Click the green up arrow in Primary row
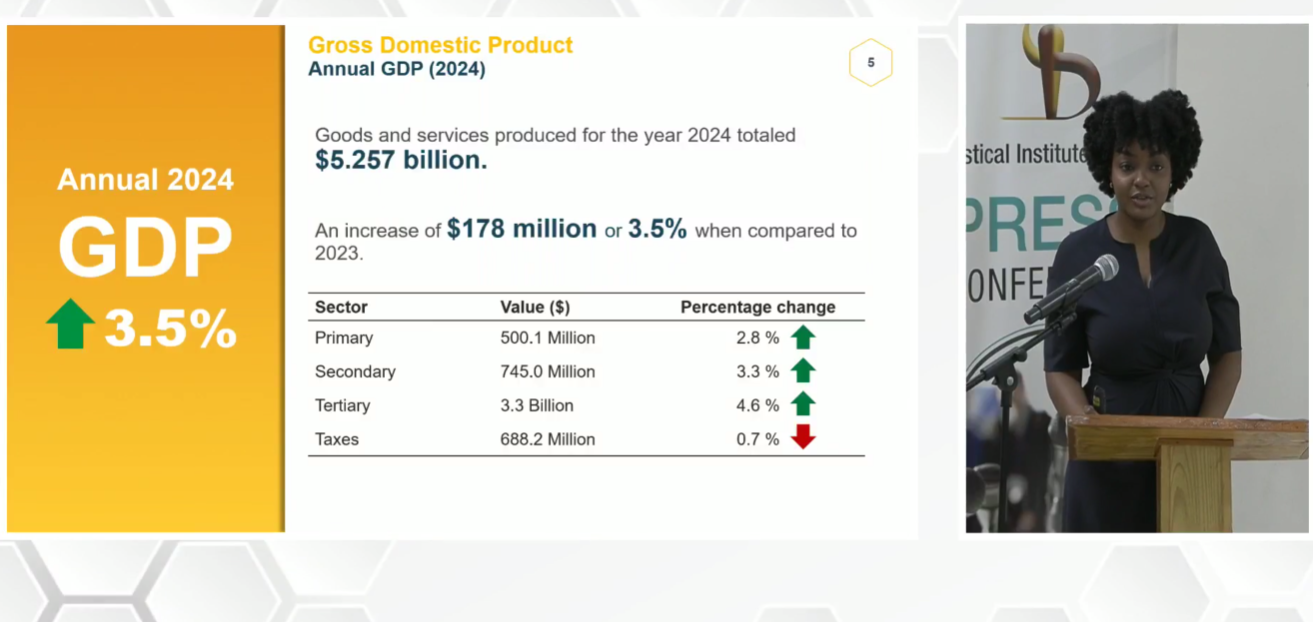Viewport: 1313px width, 622px height. (803, 338)
